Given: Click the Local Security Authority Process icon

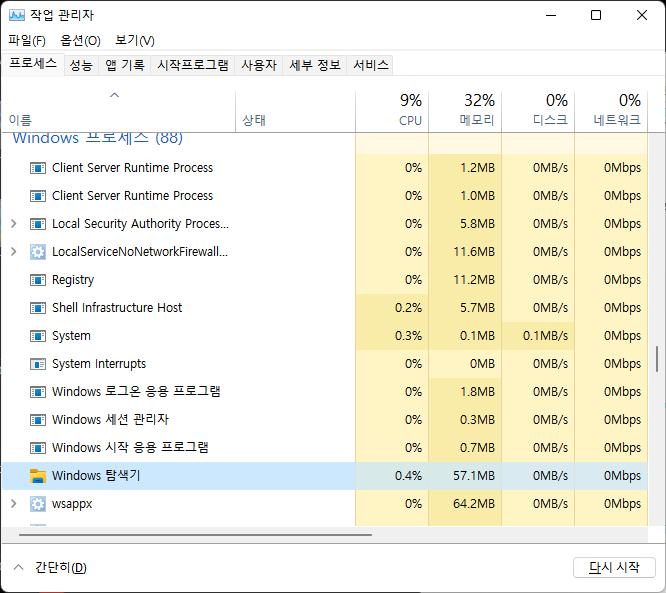Looking at the screenshot, I should 38,224.
